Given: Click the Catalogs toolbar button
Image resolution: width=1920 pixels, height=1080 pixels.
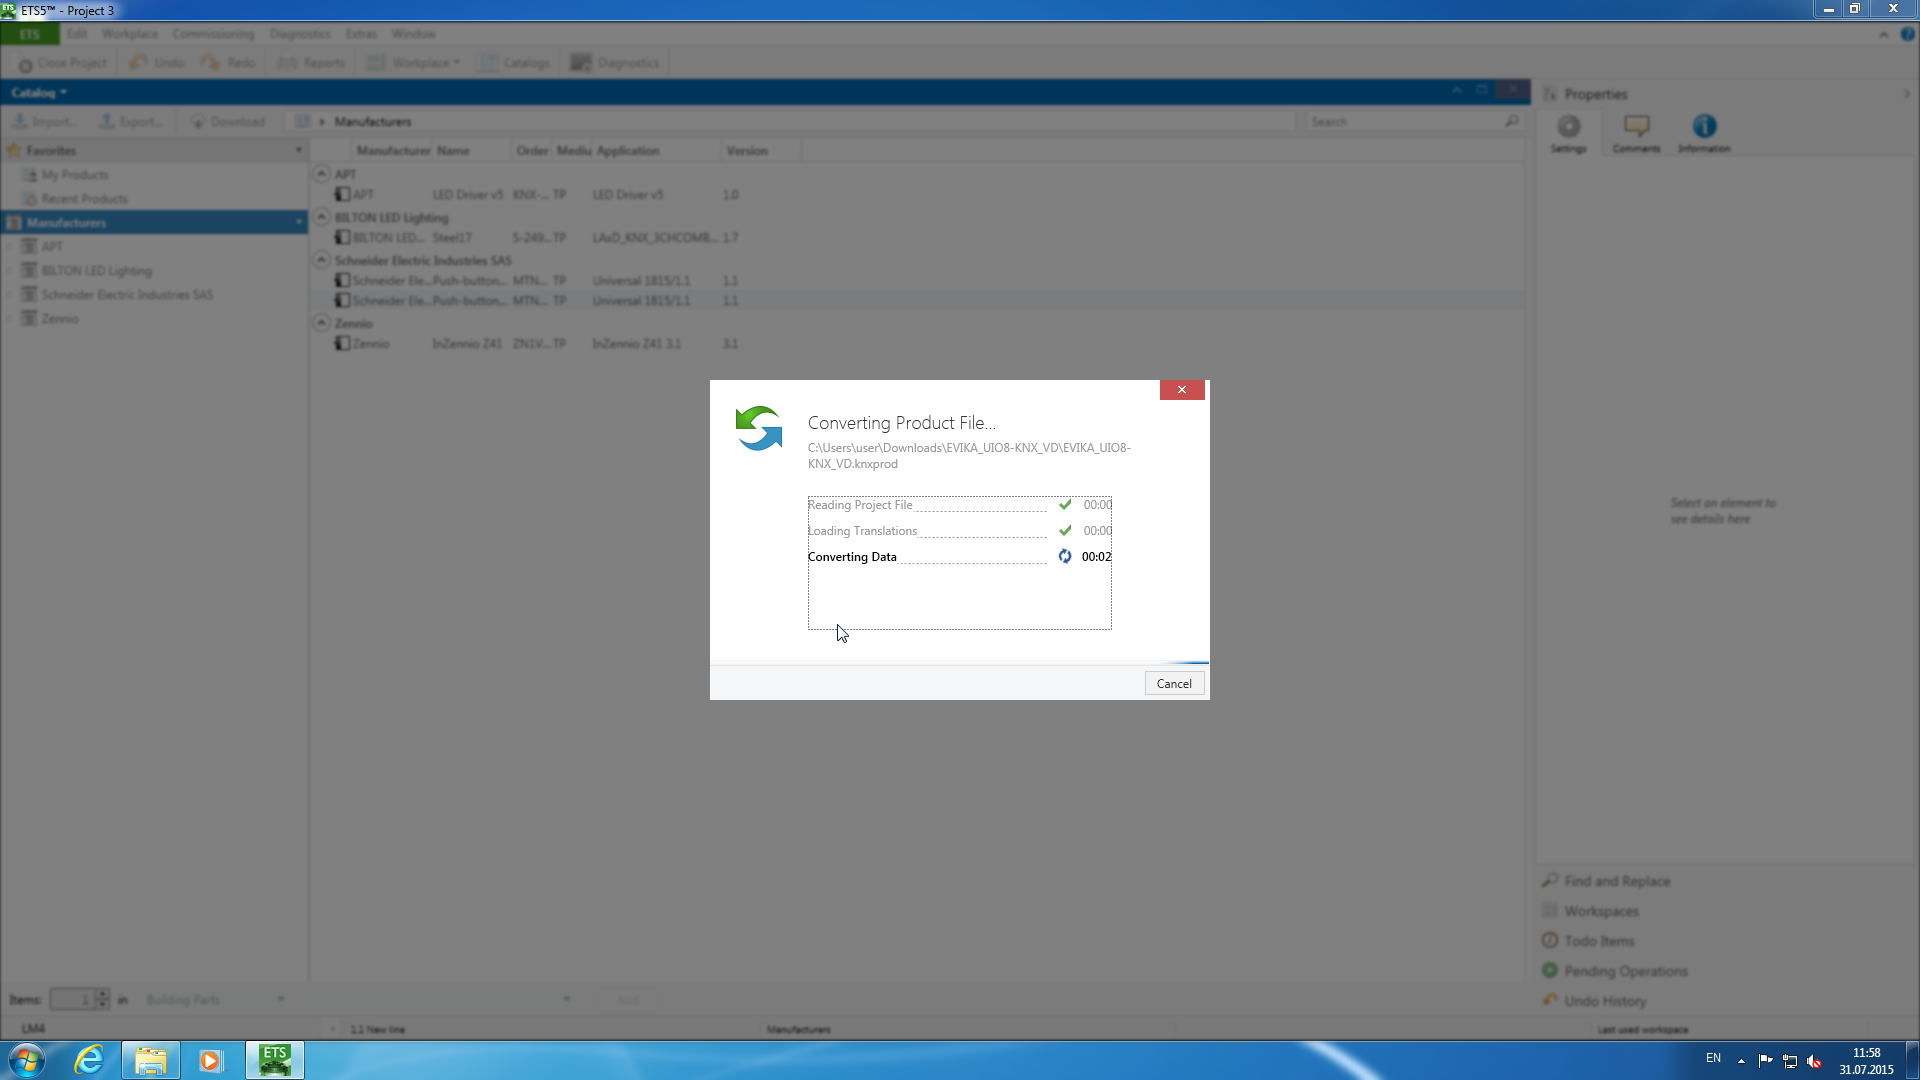Looking at the screenshot, I should [515, 63].
